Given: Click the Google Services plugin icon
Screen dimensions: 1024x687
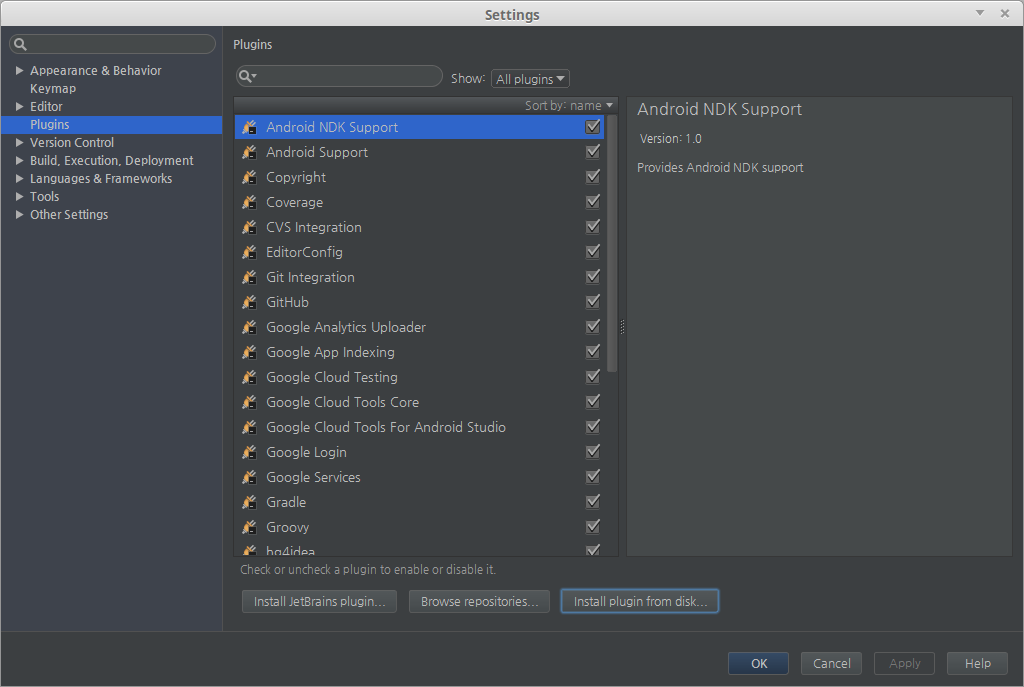Looking at the screenshot, I should [x=249, y=477].
